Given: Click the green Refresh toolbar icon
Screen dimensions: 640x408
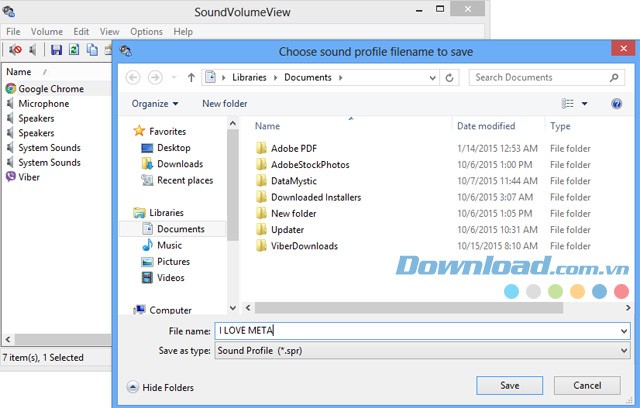Looking at the screenshot, I should (x=74, y=50).
